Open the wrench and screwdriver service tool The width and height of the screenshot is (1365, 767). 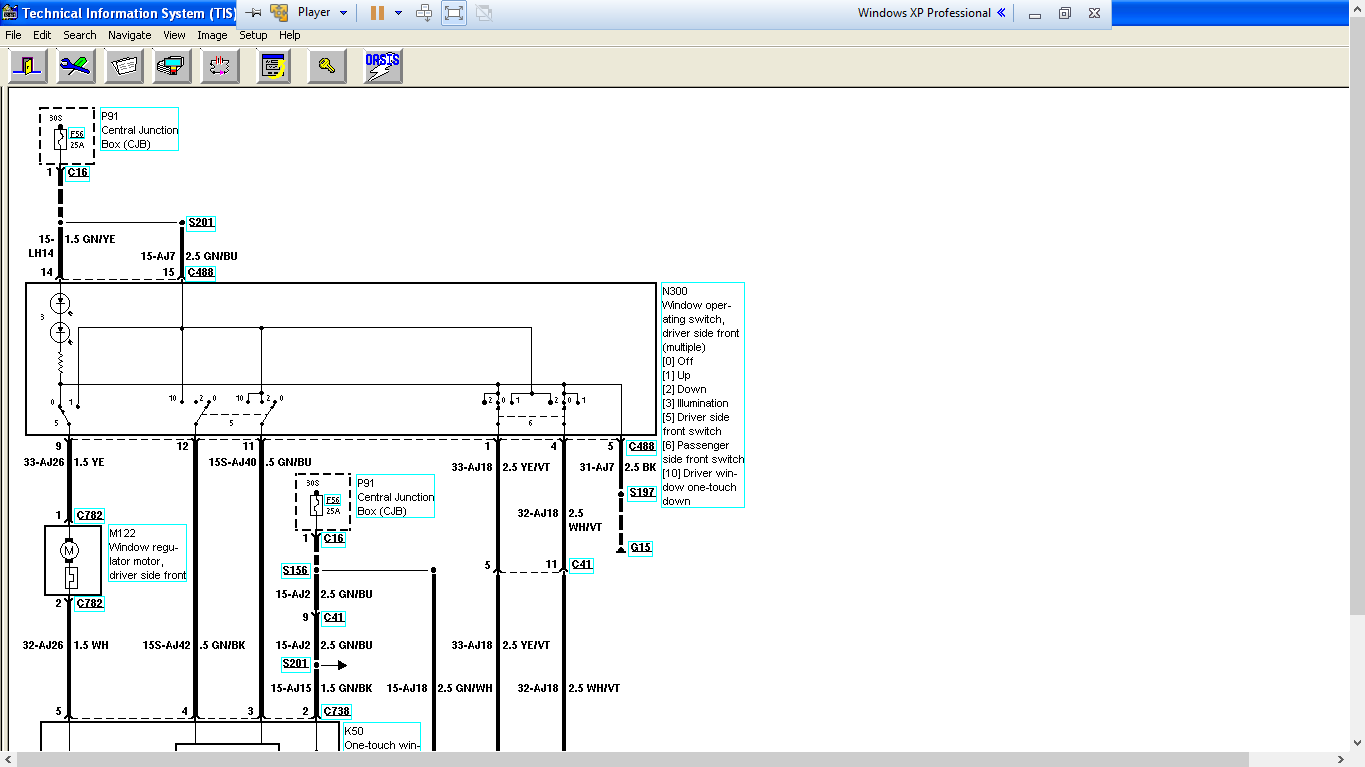pos(75,66)
